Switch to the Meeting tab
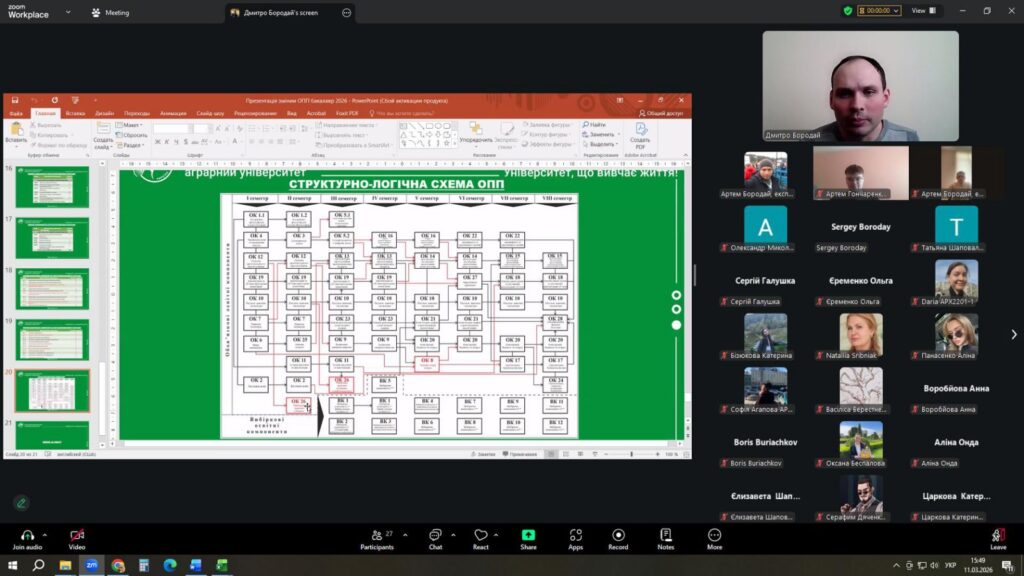Viewport: 1024px width, 576px height. tap(110, 13)
